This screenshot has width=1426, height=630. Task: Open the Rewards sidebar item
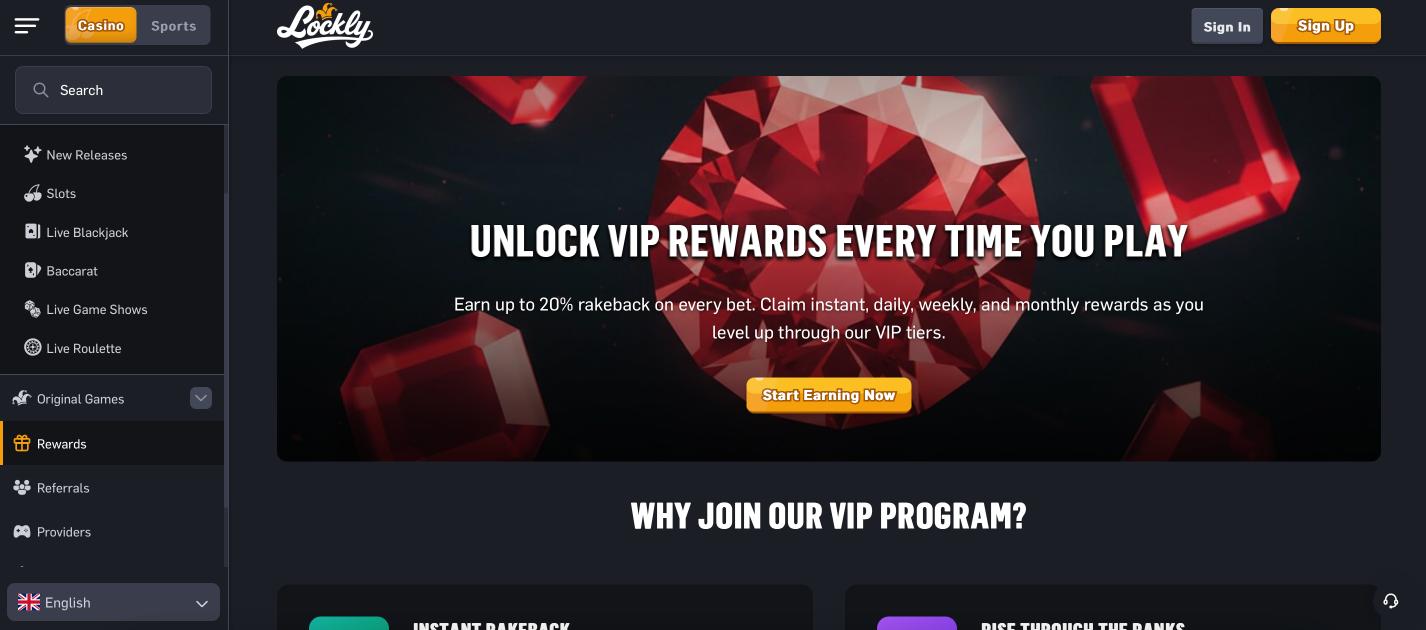(113, 443)
